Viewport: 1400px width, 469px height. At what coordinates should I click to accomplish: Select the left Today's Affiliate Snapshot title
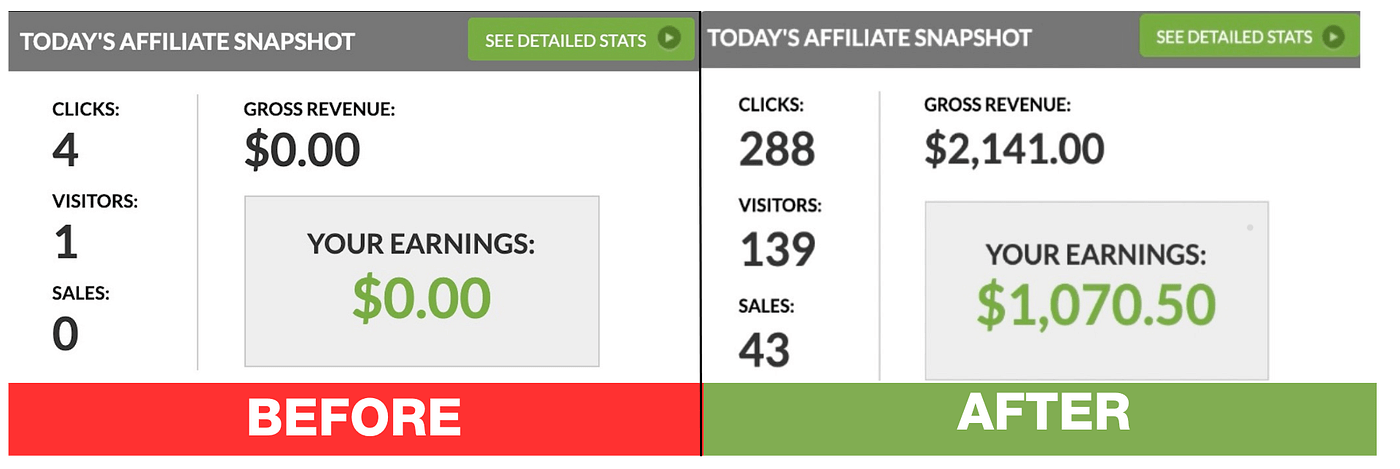click(187, 42)
